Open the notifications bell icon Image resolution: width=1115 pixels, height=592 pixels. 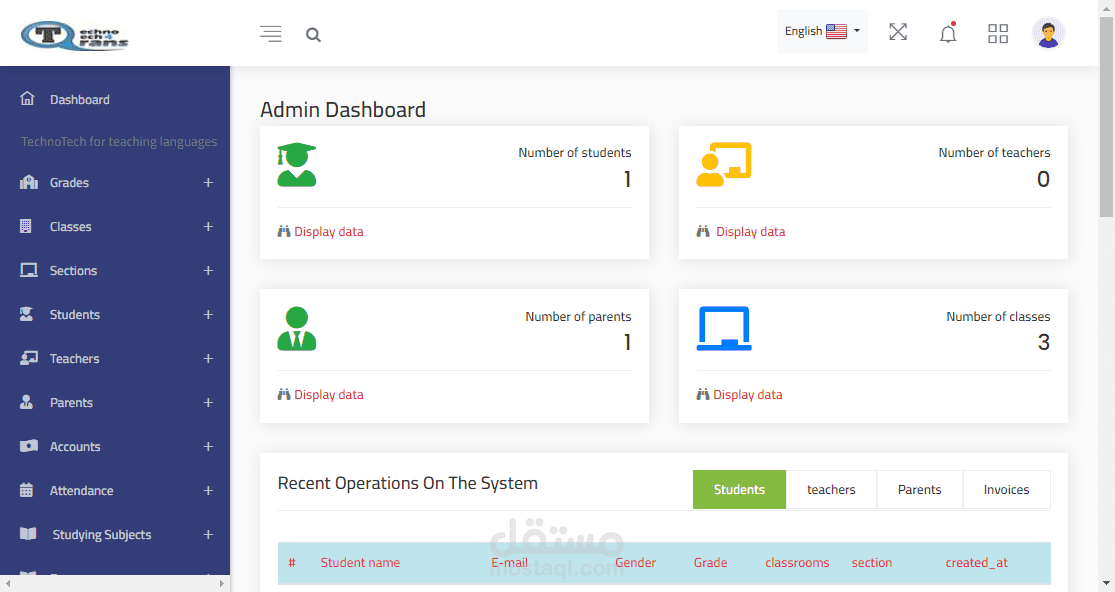click(948, 33)
